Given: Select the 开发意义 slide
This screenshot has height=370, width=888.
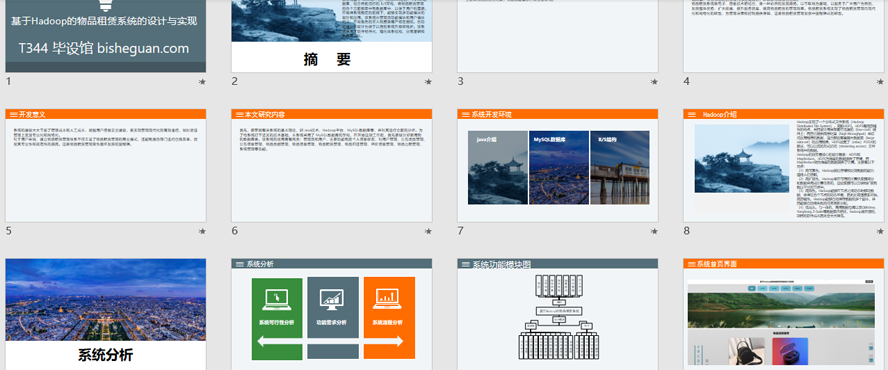Looking at the screenshot, I should click(x=106, y=165).
